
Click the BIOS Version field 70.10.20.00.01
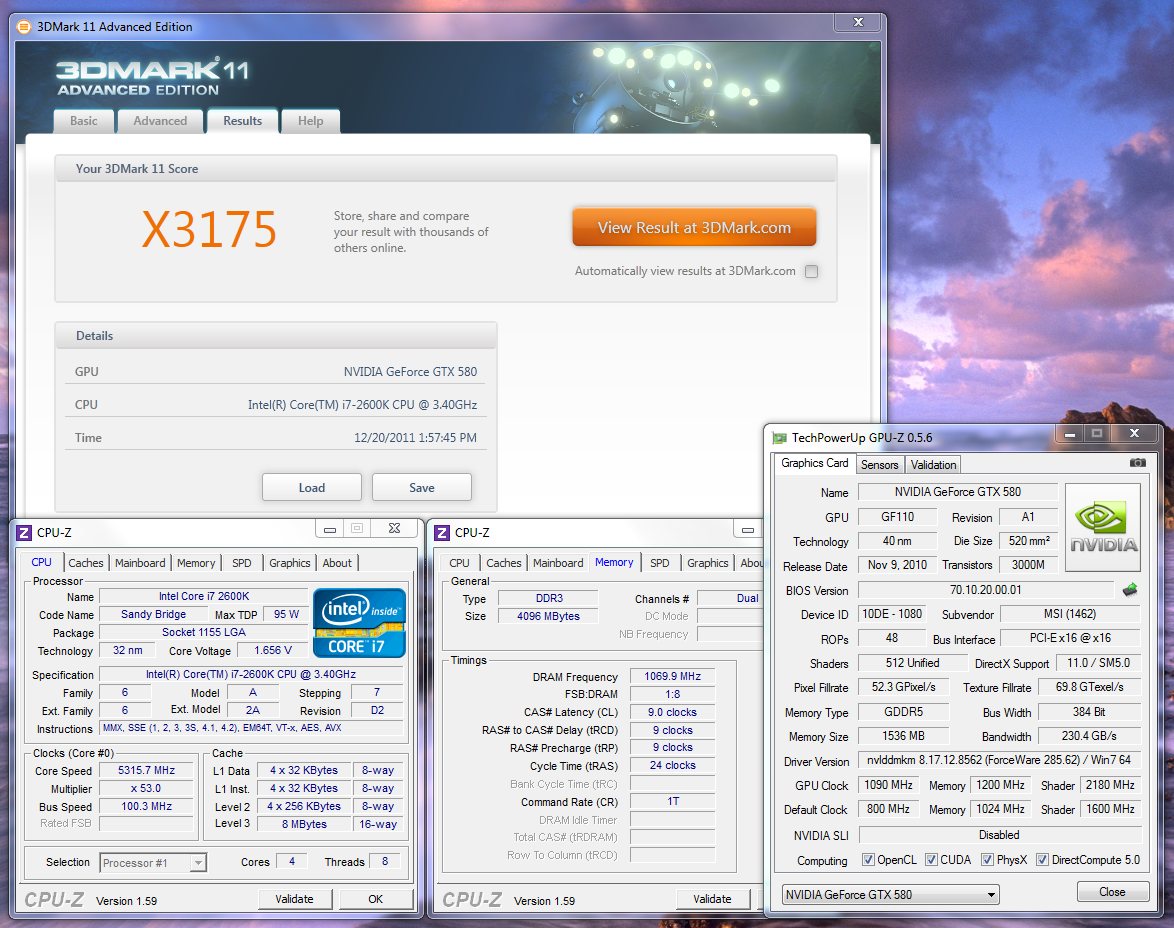coord(985,590)
